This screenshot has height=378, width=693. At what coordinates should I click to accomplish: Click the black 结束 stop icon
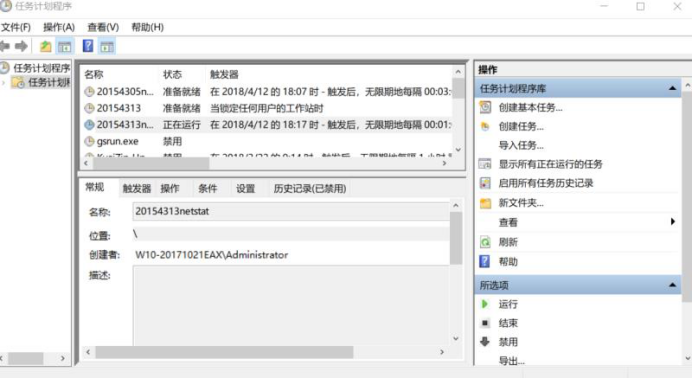[x=485, y=323]
